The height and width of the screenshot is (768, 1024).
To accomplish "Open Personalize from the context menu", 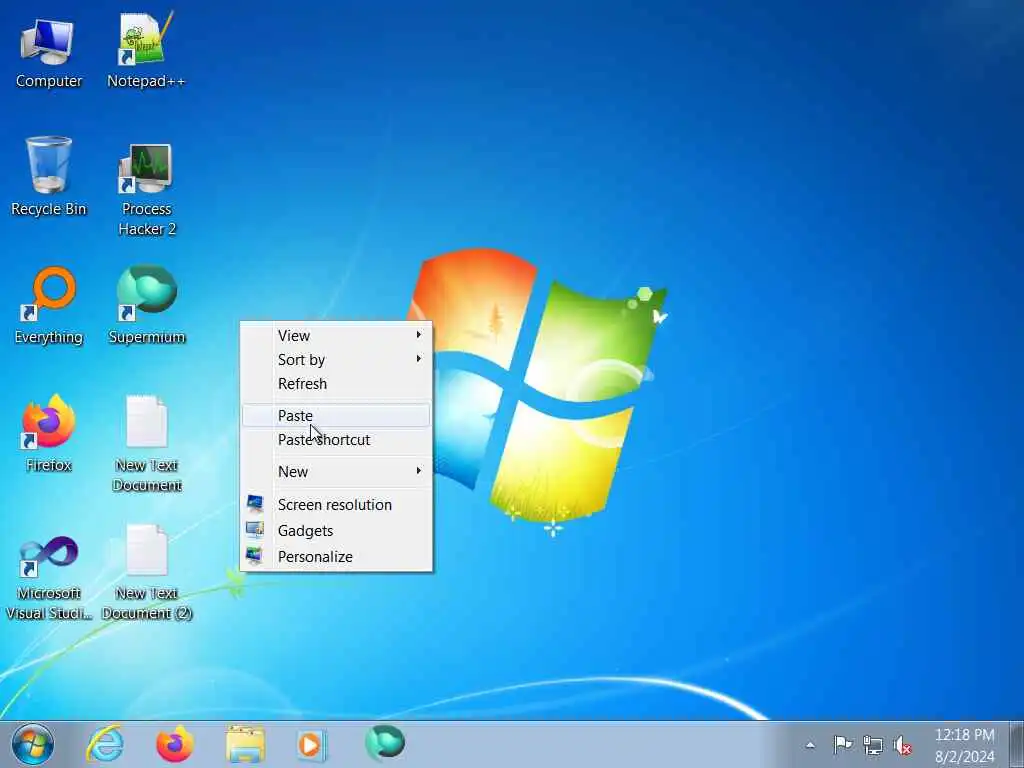I will [336, 557].
